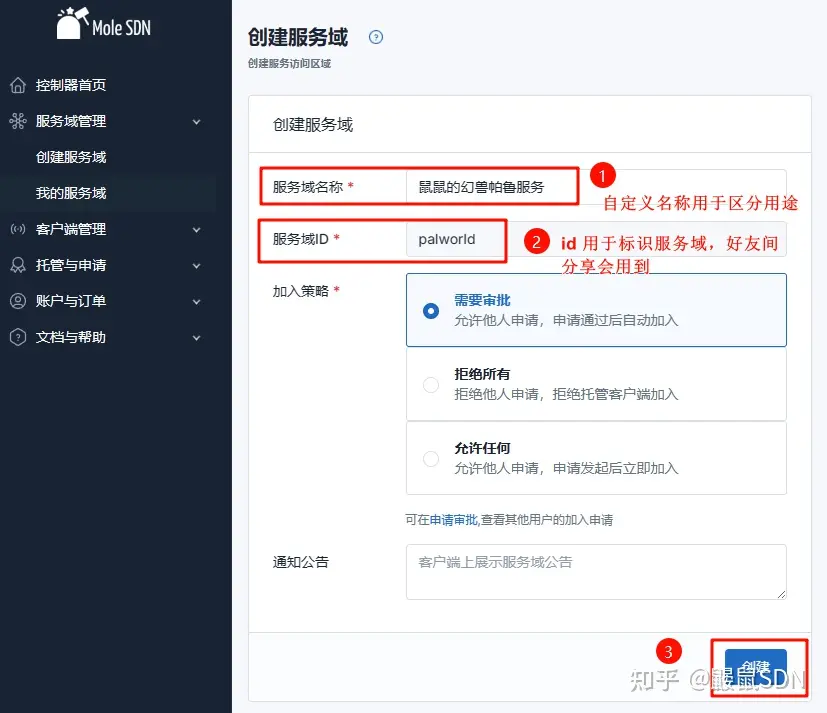Image resolution: width=827 pixels, height=713 pixels.
Task: Expand the 客户端管理 chevron
Action: pos(196,229)
